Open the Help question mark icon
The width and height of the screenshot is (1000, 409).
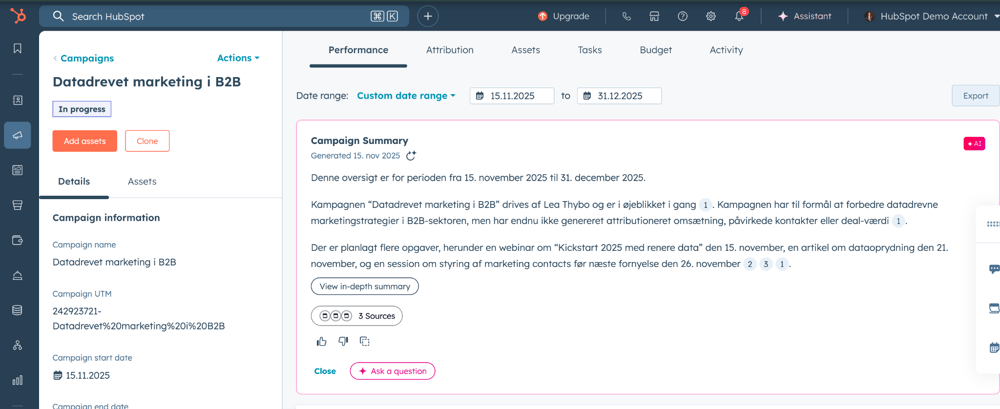click(682, 17)
